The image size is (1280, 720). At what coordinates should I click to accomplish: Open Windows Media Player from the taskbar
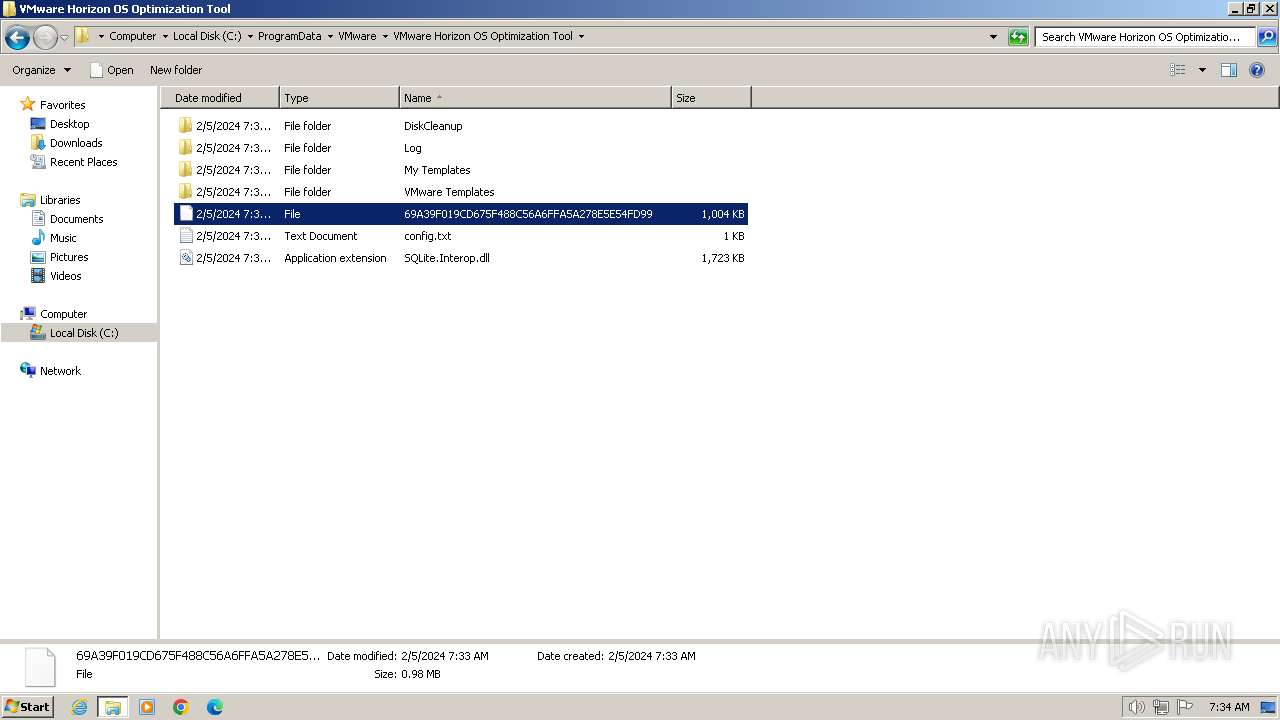coord(147,707)
